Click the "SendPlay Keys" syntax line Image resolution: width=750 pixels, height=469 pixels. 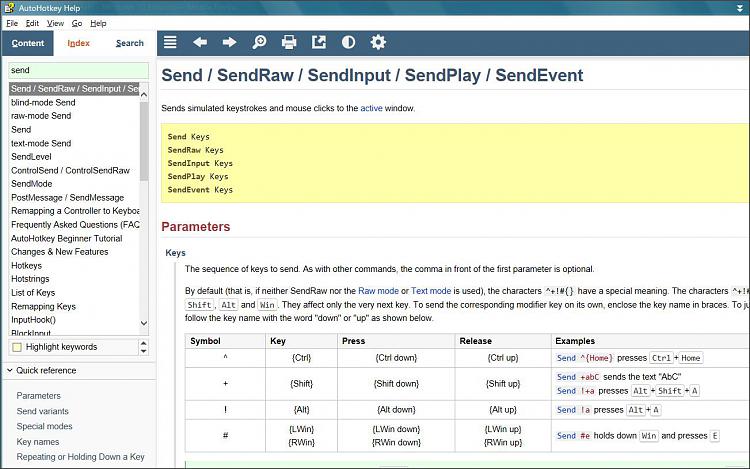[x=198, y=177]
